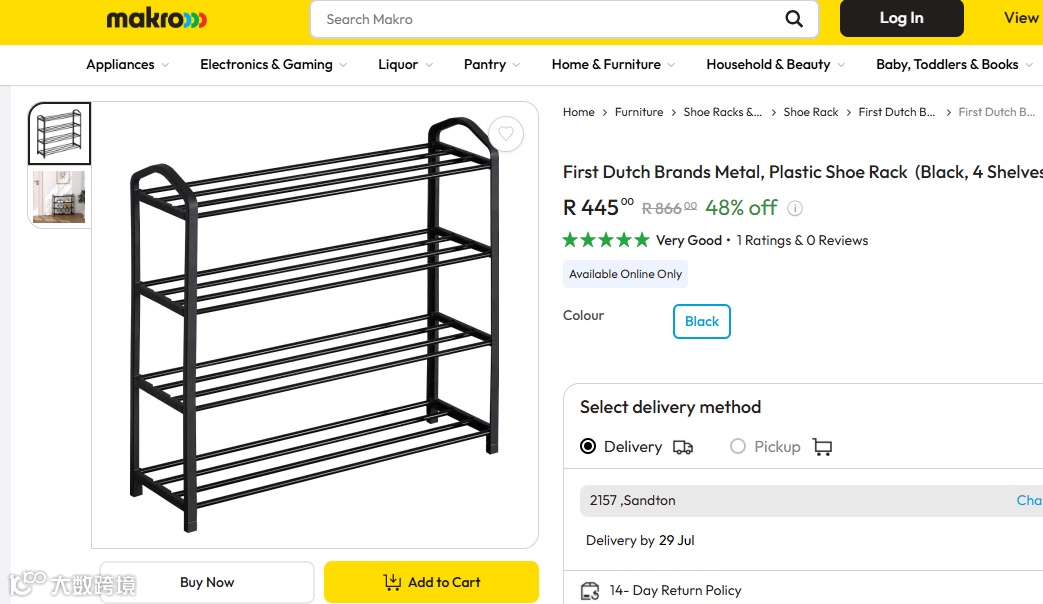Open Electronics & Gaming dropdown
This screenshot has height=604, width=1043.
273,64
